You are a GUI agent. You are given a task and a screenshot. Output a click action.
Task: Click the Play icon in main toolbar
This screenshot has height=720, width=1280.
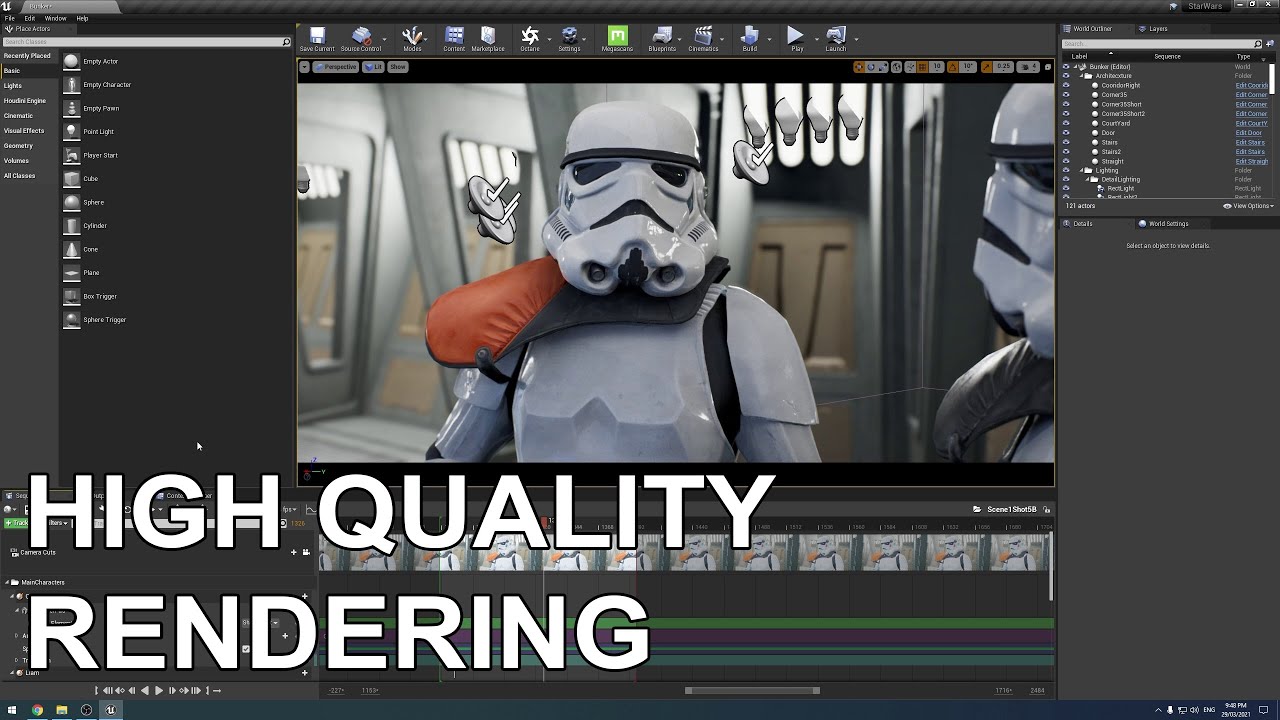(796, 36)
